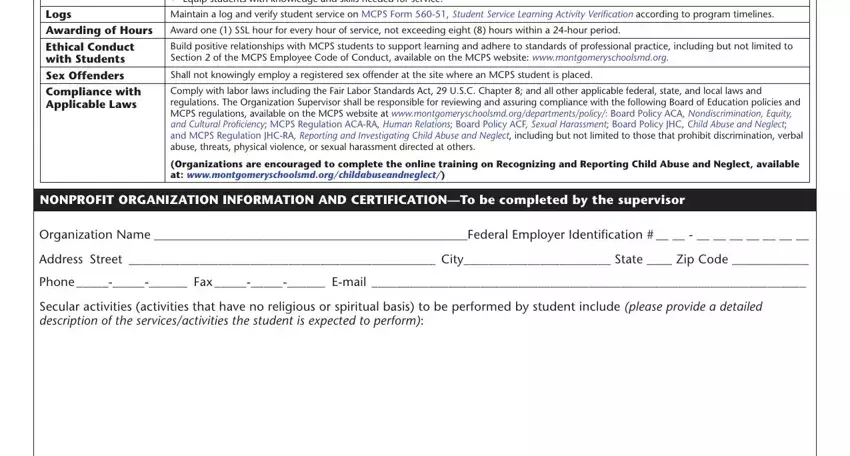Open the childabuseandneglect training link
The image size is (850, 456).
(x=314, y=175)
